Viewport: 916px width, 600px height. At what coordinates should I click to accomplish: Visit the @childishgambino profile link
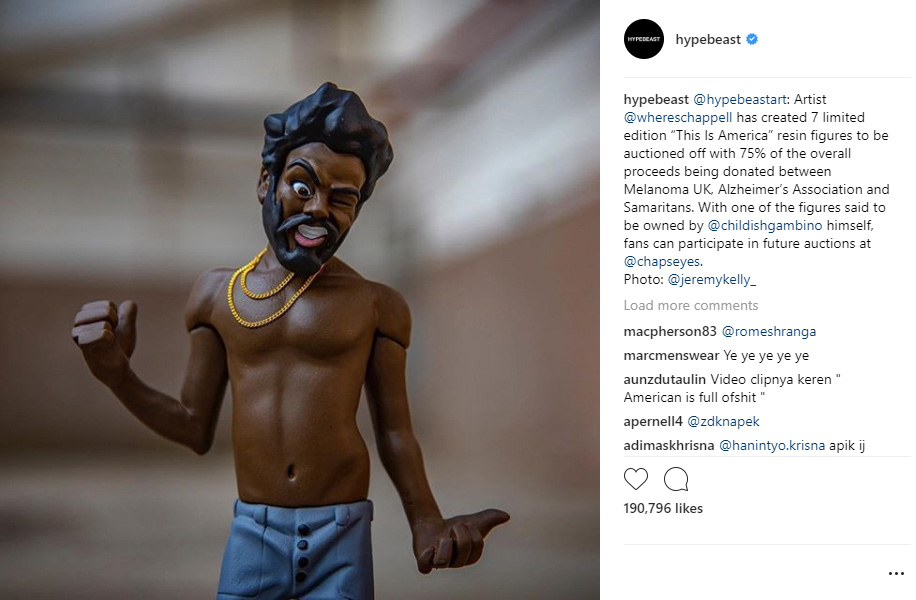coord(765,226)
